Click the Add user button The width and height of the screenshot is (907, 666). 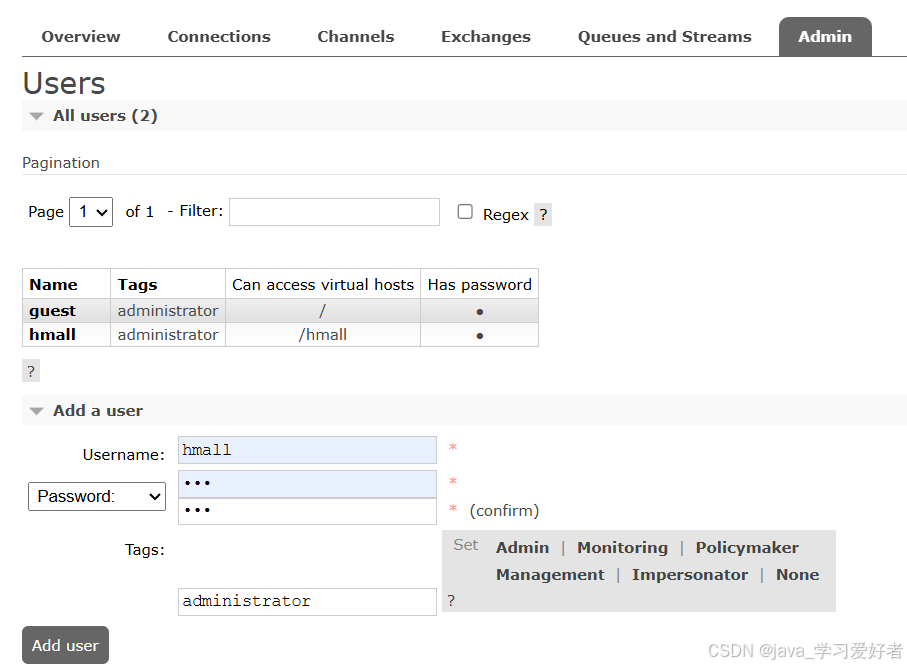[x=65, y=645]
